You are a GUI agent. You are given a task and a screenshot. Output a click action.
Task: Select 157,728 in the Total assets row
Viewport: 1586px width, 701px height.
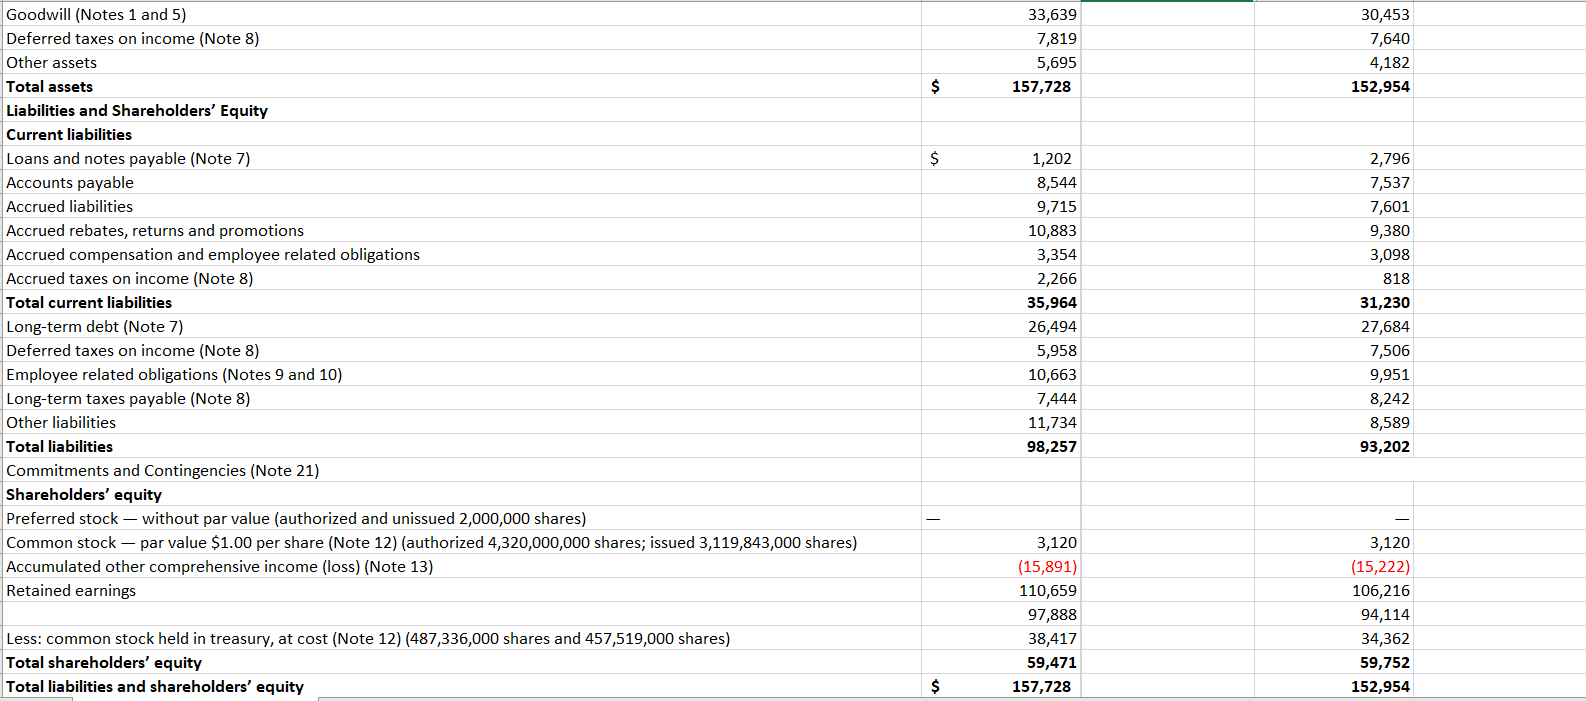click(1001, 86)
